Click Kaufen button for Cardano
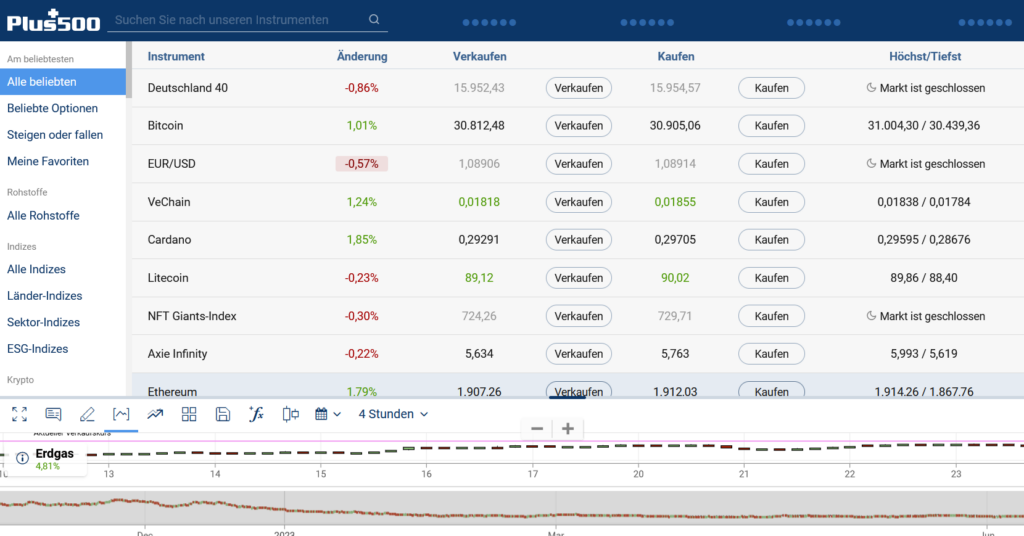The image size is (1024, 536). click(771, 240)
